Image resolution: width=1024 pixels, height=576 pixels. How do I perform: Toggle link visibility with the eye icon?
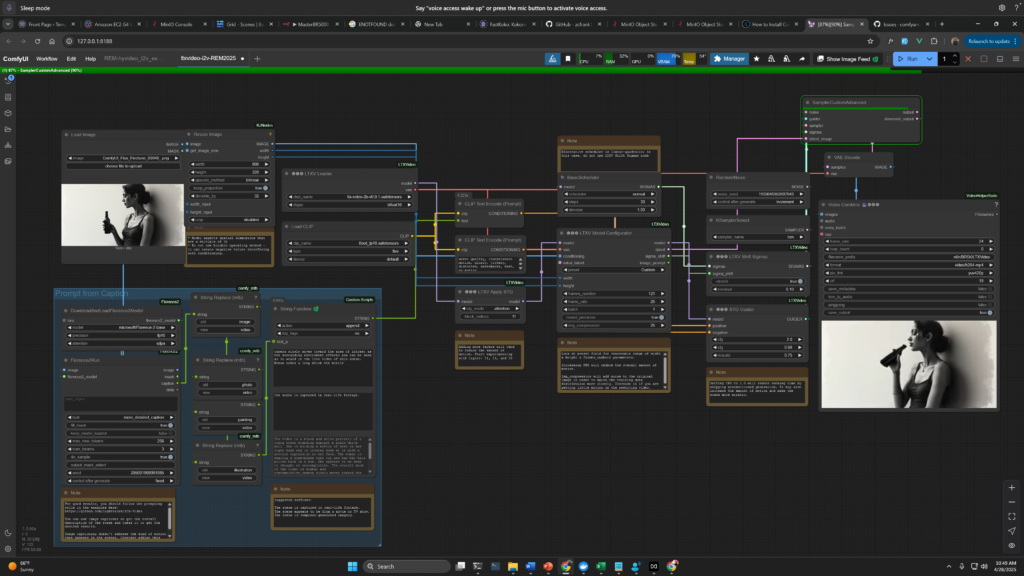coord(1012,545)
